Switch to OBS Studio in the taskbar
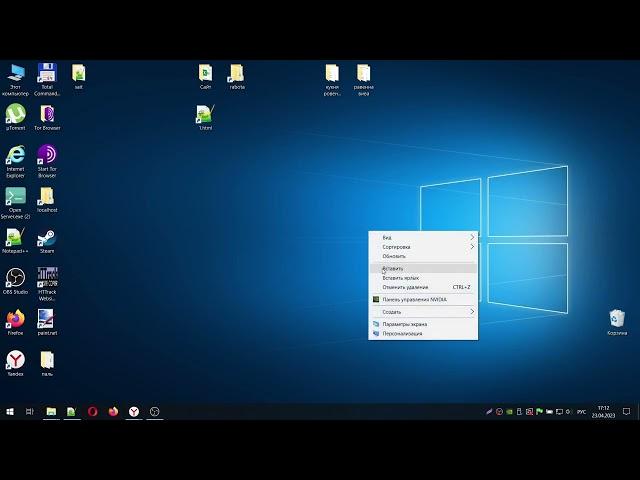Image resolution: width=640 pixels, height=480 pixels. 155,411
